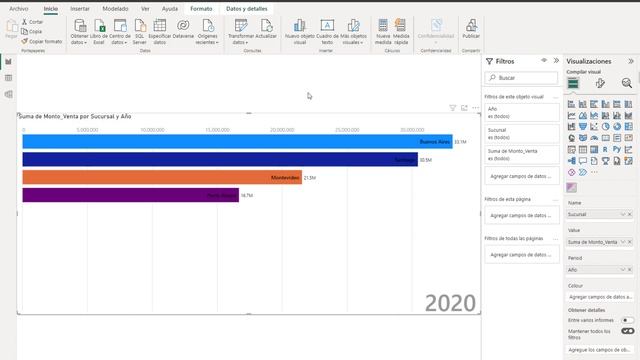The width and height of the screenshot is (640, 360).
Task: Open the model view icon in sidebar
Action: click(x=8, y=94)
